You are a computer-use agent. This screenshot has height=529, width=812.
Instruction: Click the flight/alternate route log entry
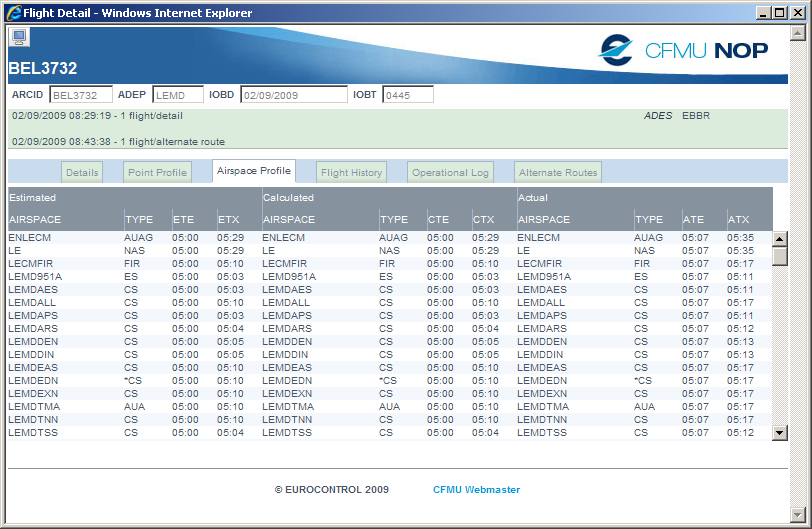tap(119, 141)
